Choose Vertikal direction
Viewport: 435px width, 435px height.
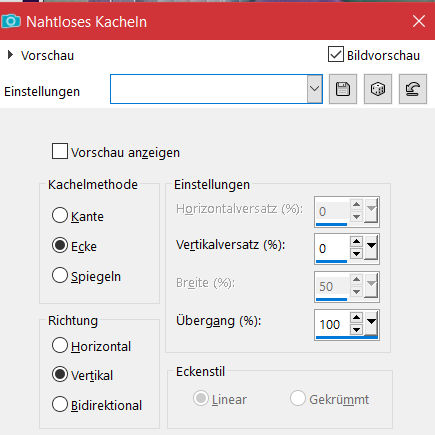(x=60, y=375)
